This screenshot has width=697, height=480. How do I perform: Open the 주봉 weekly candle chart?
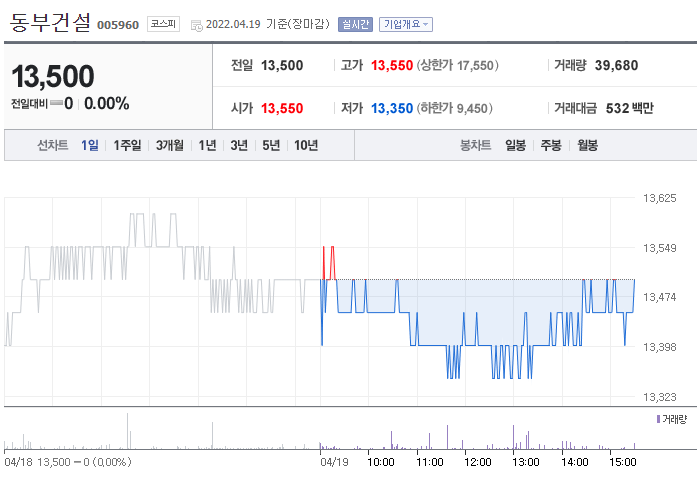point(551,145)
